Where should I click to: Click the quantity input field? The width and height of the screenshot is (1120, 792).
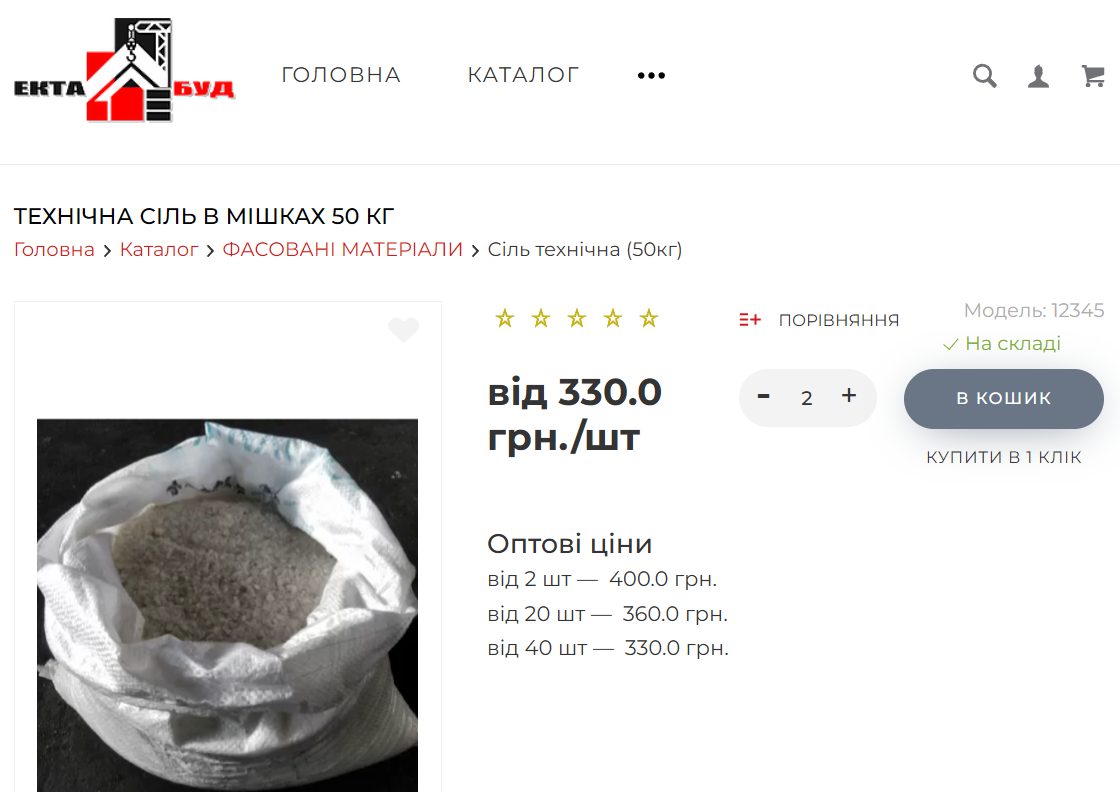(x=806, y=398)
